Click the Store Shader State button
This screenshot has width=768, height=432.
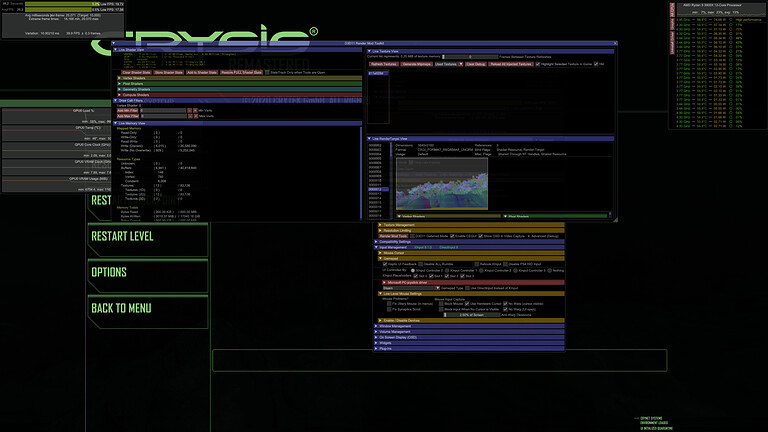coord(168,72)
